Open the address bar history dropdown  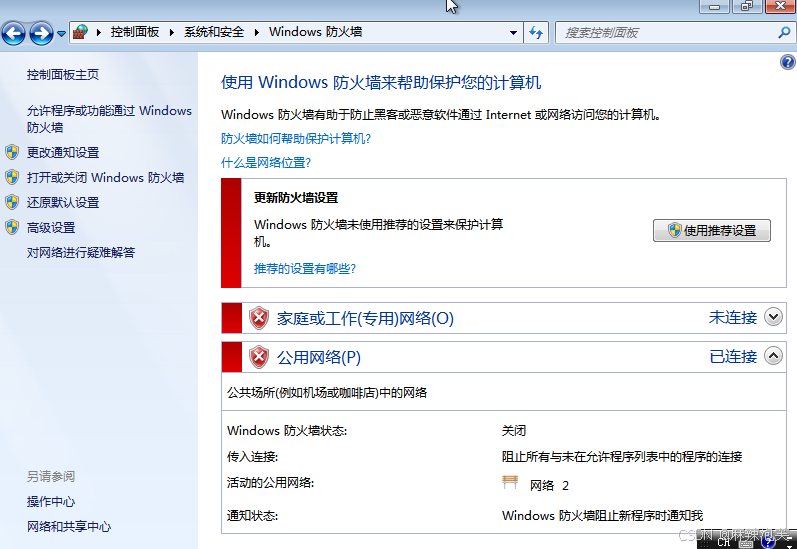click(x=513, y=33)
